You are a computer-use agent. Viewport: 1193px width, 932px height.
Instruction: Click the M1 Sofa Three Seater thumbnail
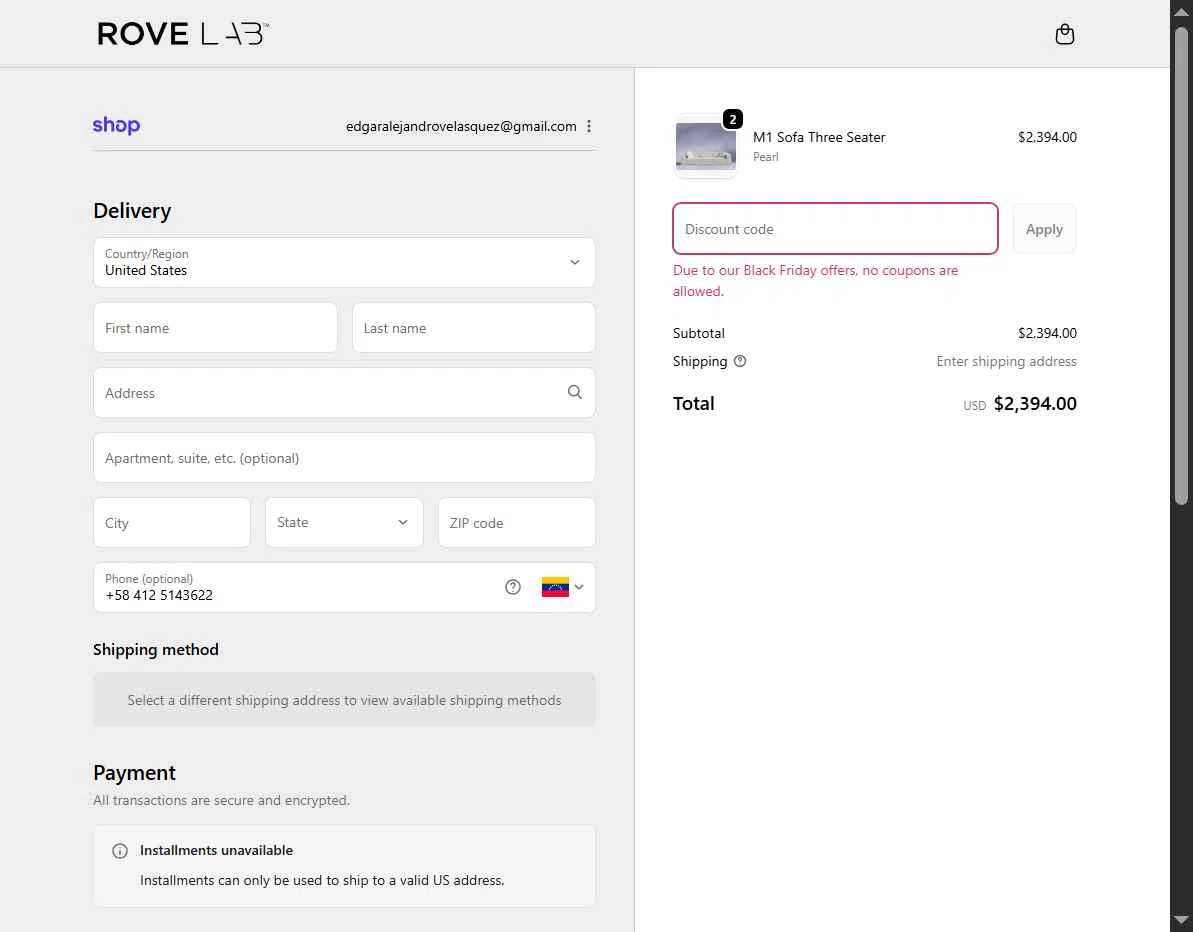705,147
